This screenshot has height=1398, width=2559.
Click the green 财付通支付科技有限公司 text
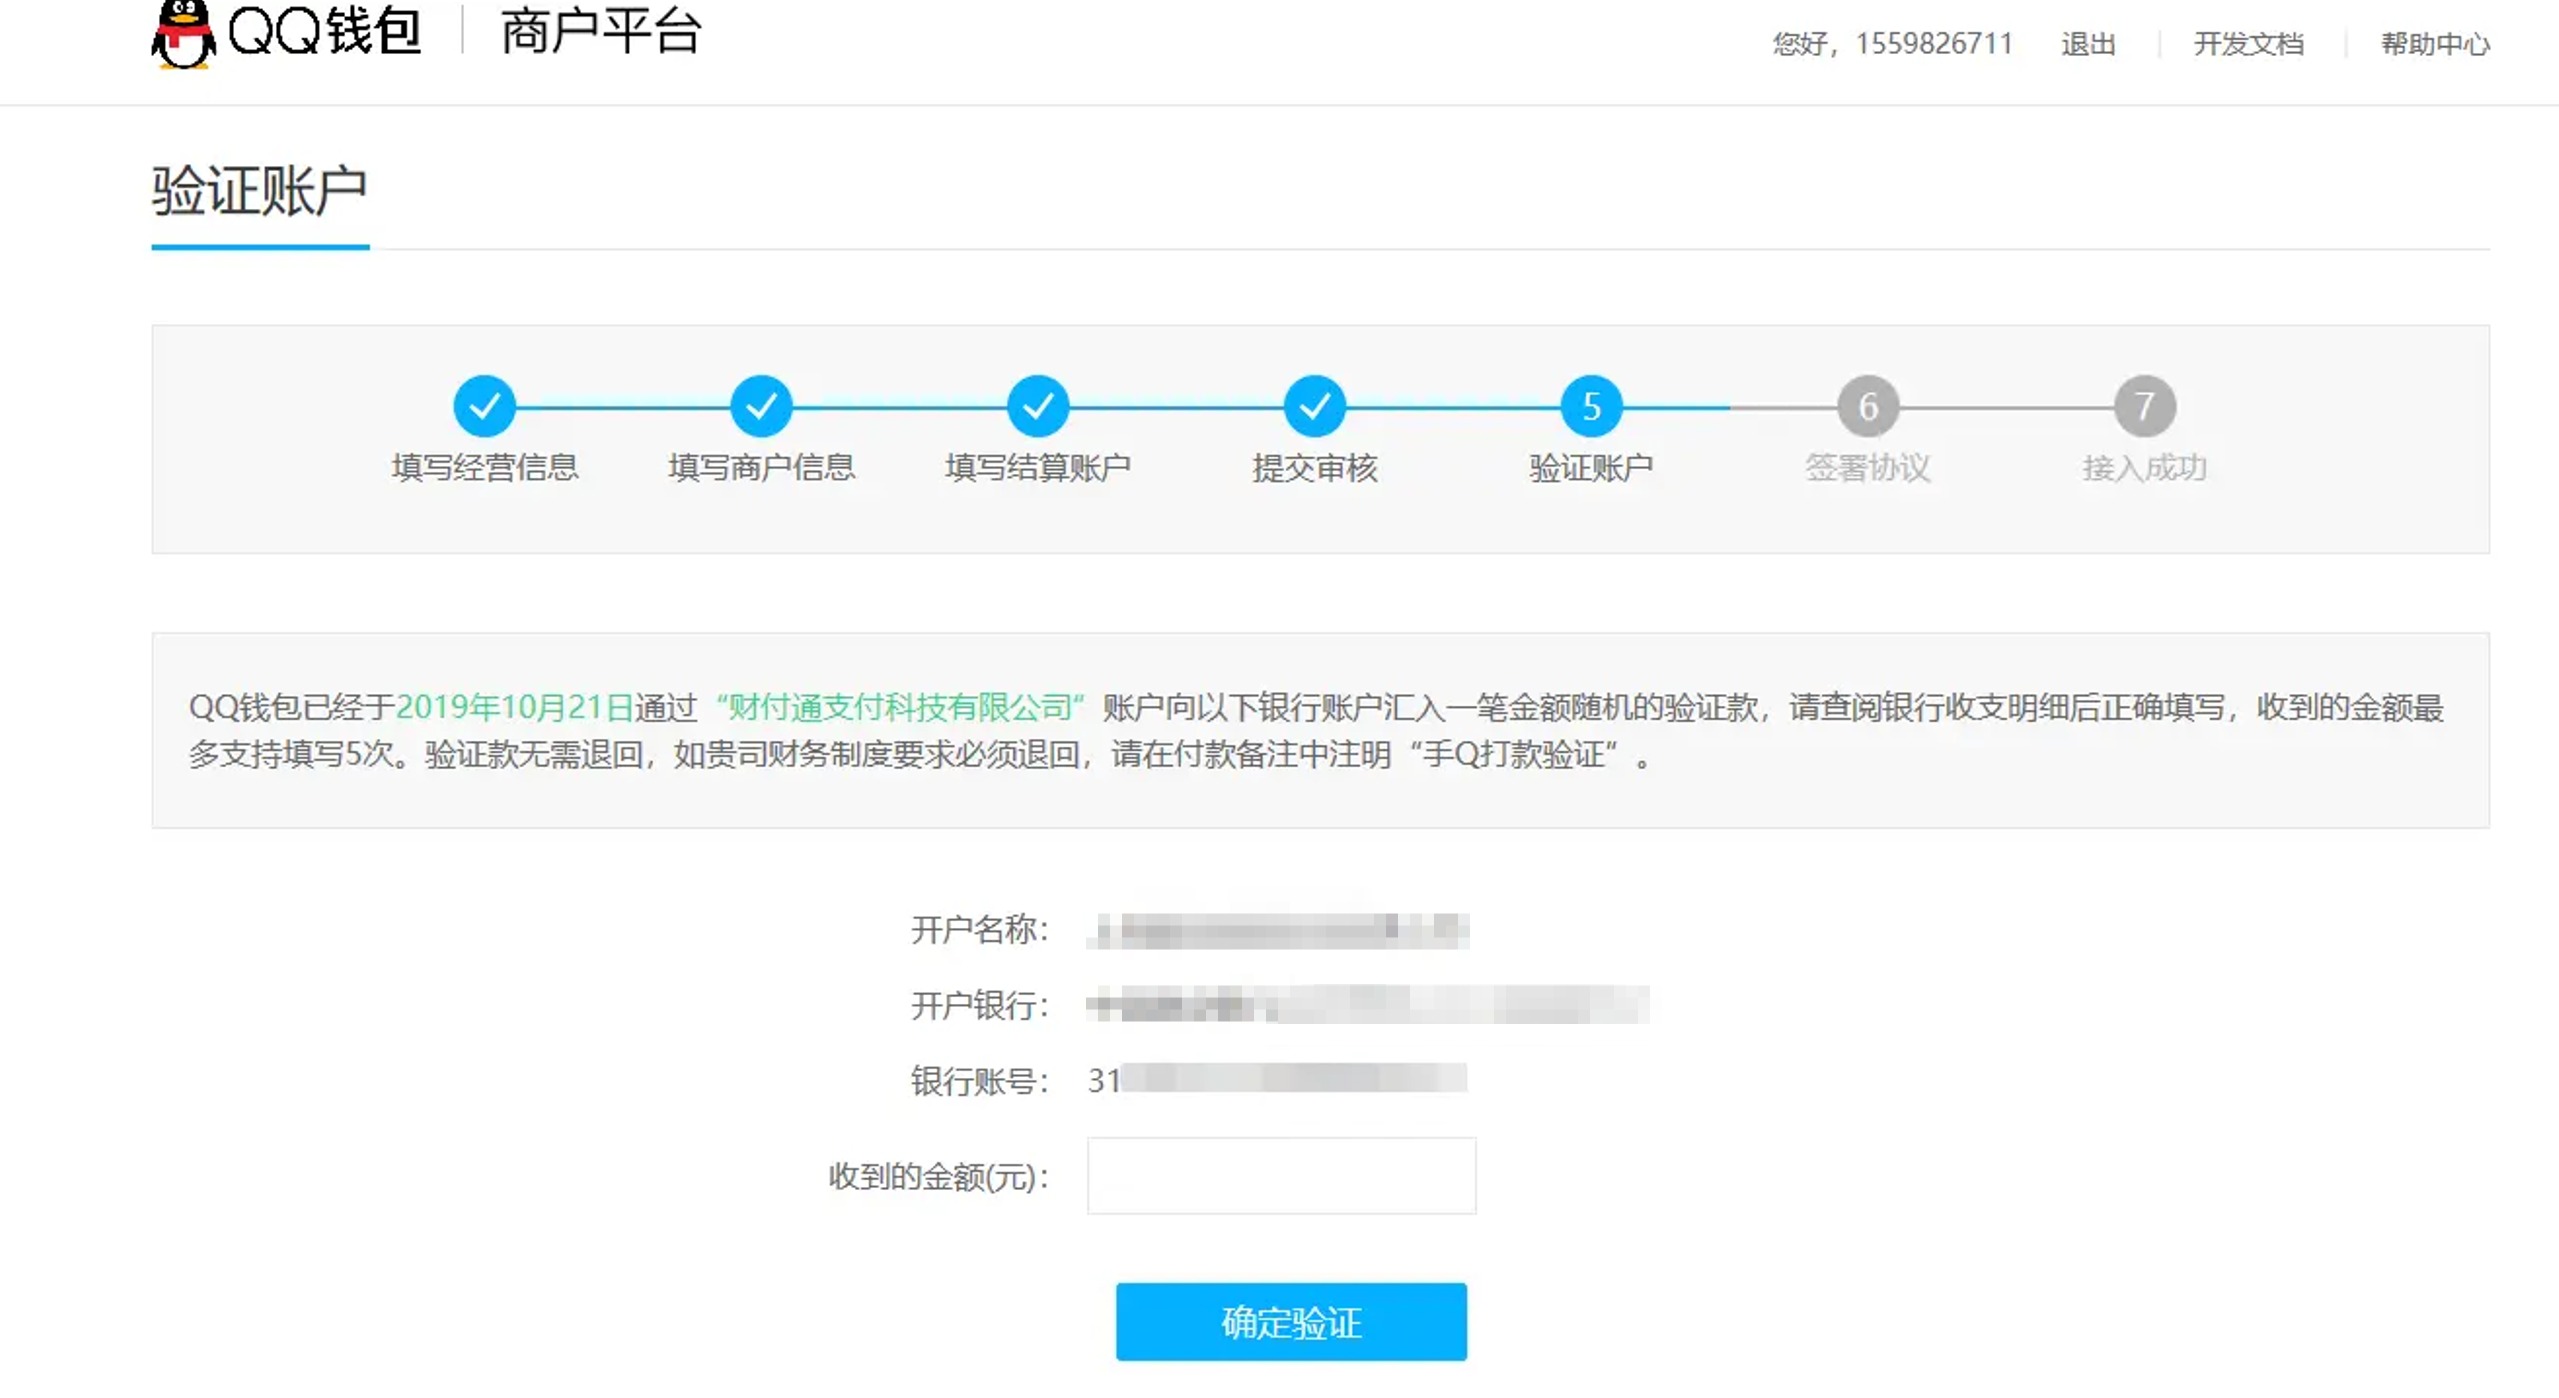901,707
